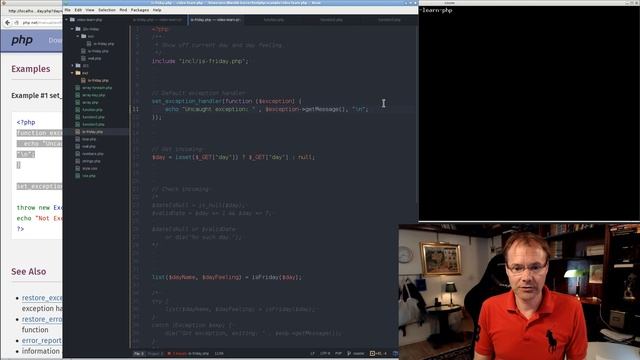Open the Help menu
640x360 pixels.
tap(157, 10)
